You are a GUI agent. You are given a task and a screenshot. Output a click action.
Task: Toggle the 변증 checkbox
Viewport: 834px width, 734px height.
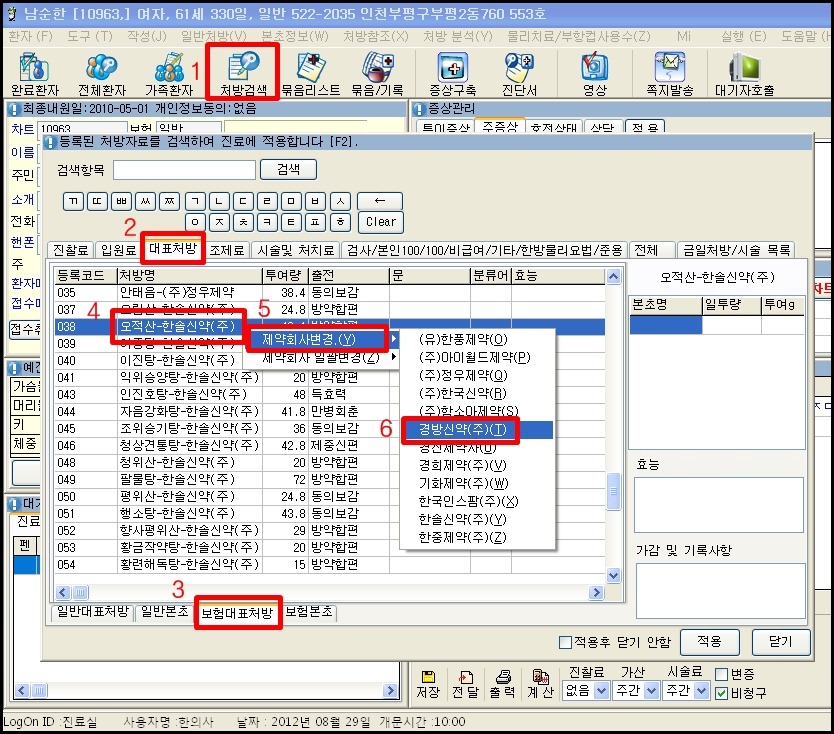(722, 673)
